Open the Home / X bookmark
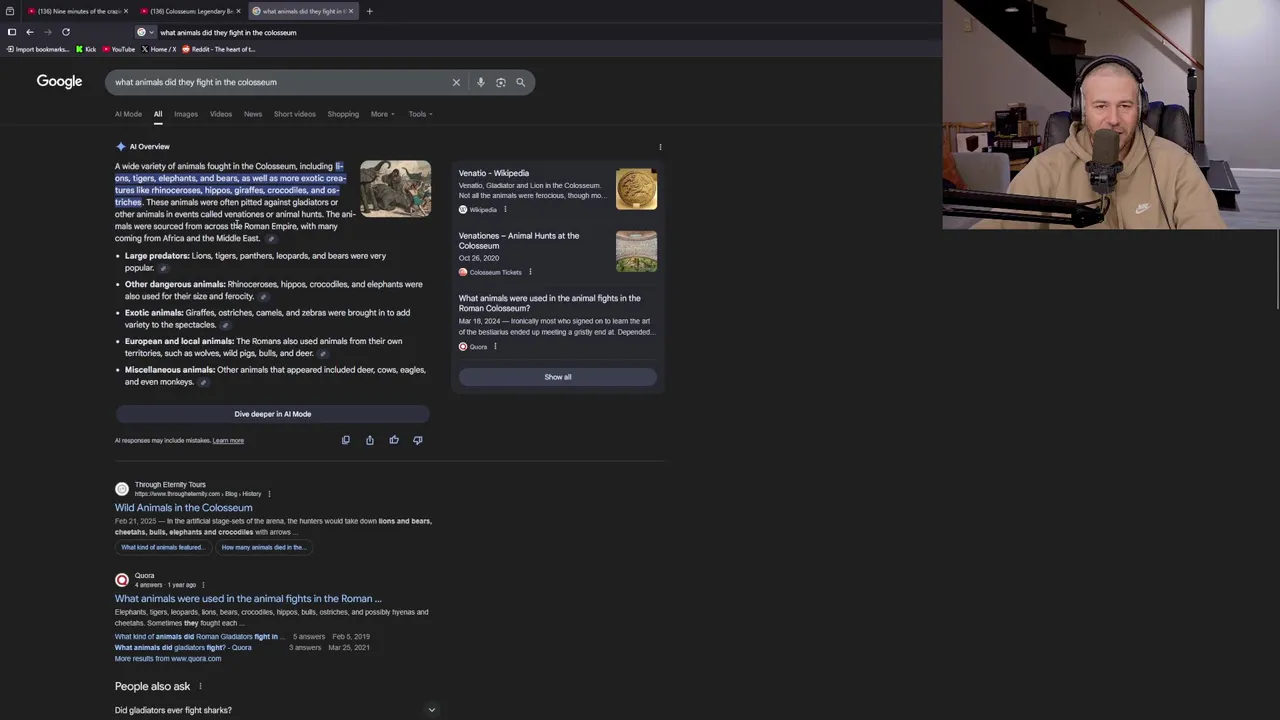Image resolution: width=1280 pixels, height=720 pixels. (x=159, y=49)
